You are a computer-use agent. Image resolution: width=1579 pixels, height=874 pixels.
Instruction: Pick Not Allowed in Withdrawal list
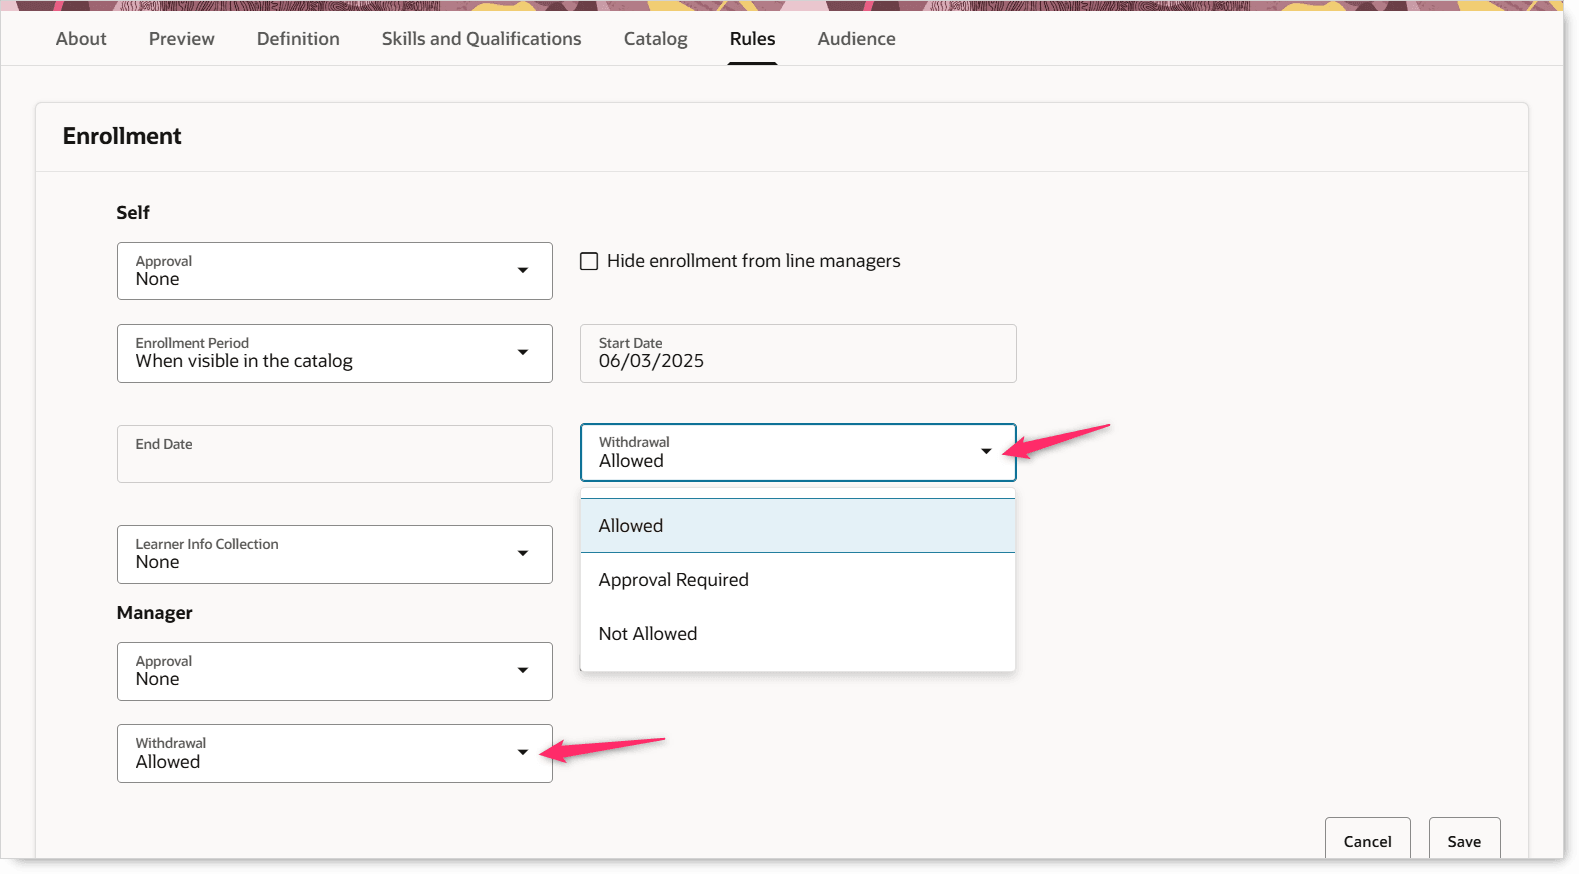[798, 634]
